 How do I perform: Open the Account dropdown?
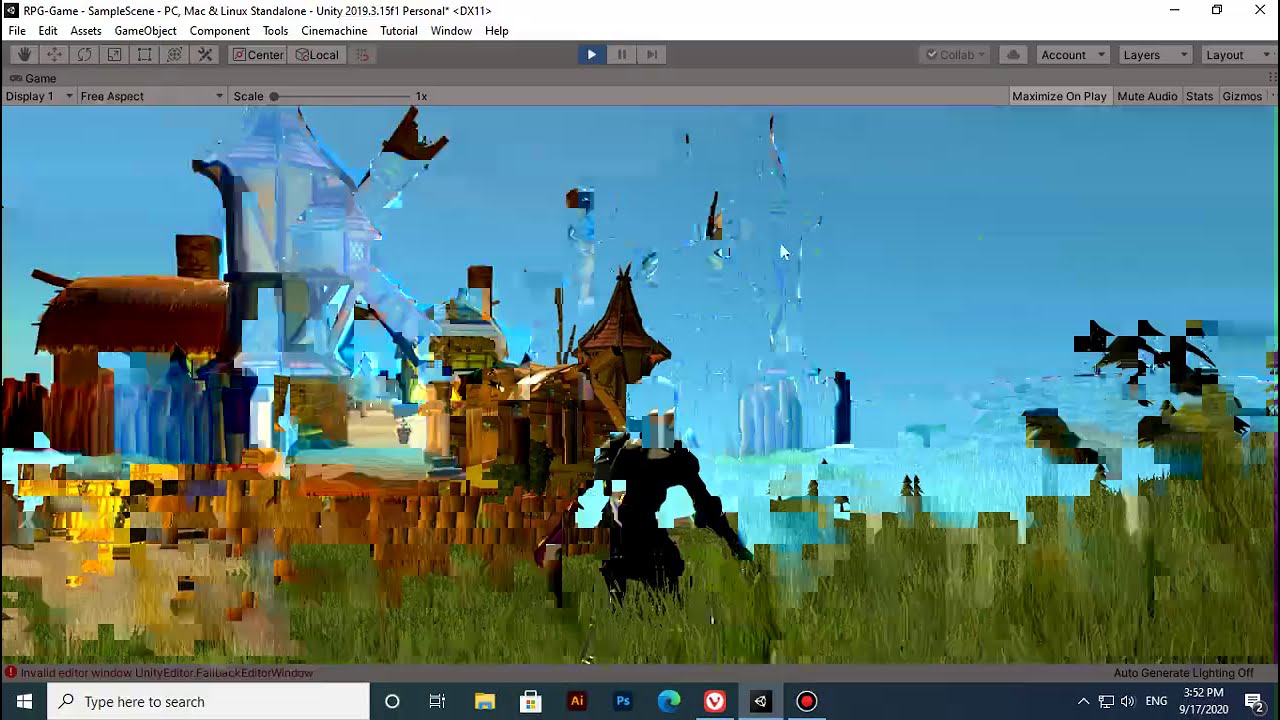(x=1072, y=55)
